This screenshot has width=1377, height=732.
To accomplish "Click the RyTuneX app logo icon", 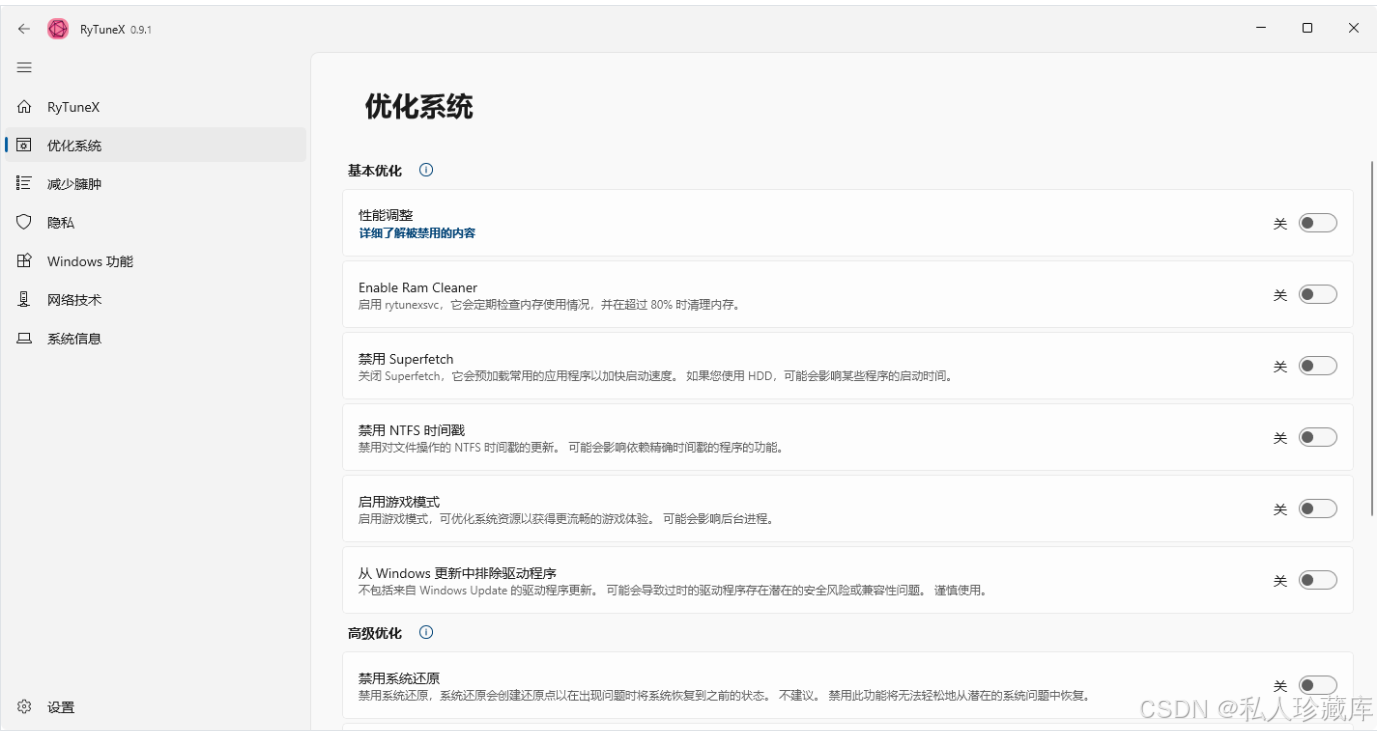I will coord(58,29).
